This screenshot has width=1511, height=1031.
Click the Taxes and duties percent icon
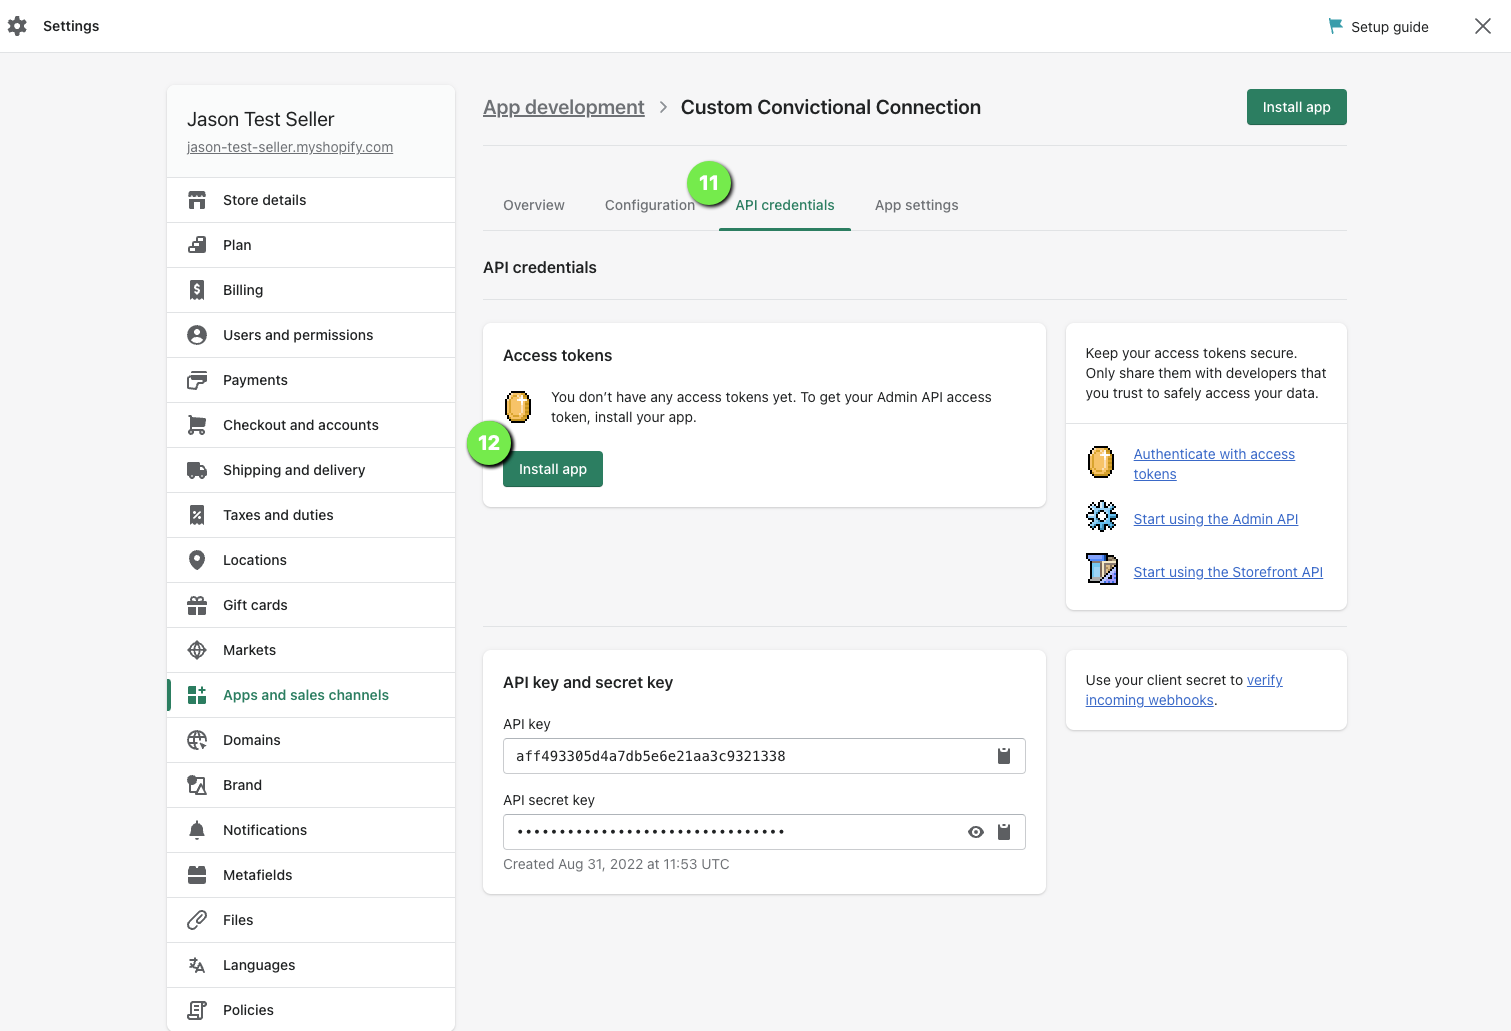point(197,515)
